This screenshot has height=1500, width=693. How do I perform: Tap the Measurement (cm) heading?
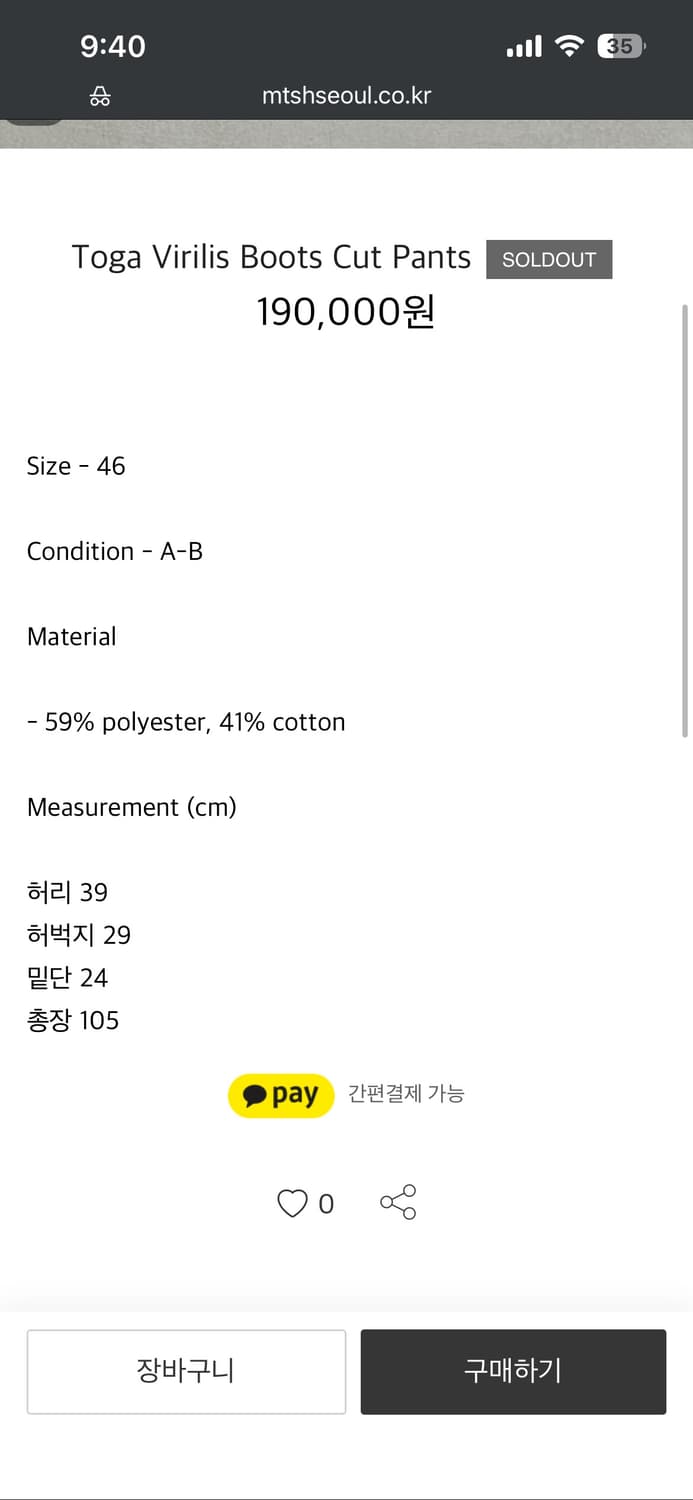point(131,807)
